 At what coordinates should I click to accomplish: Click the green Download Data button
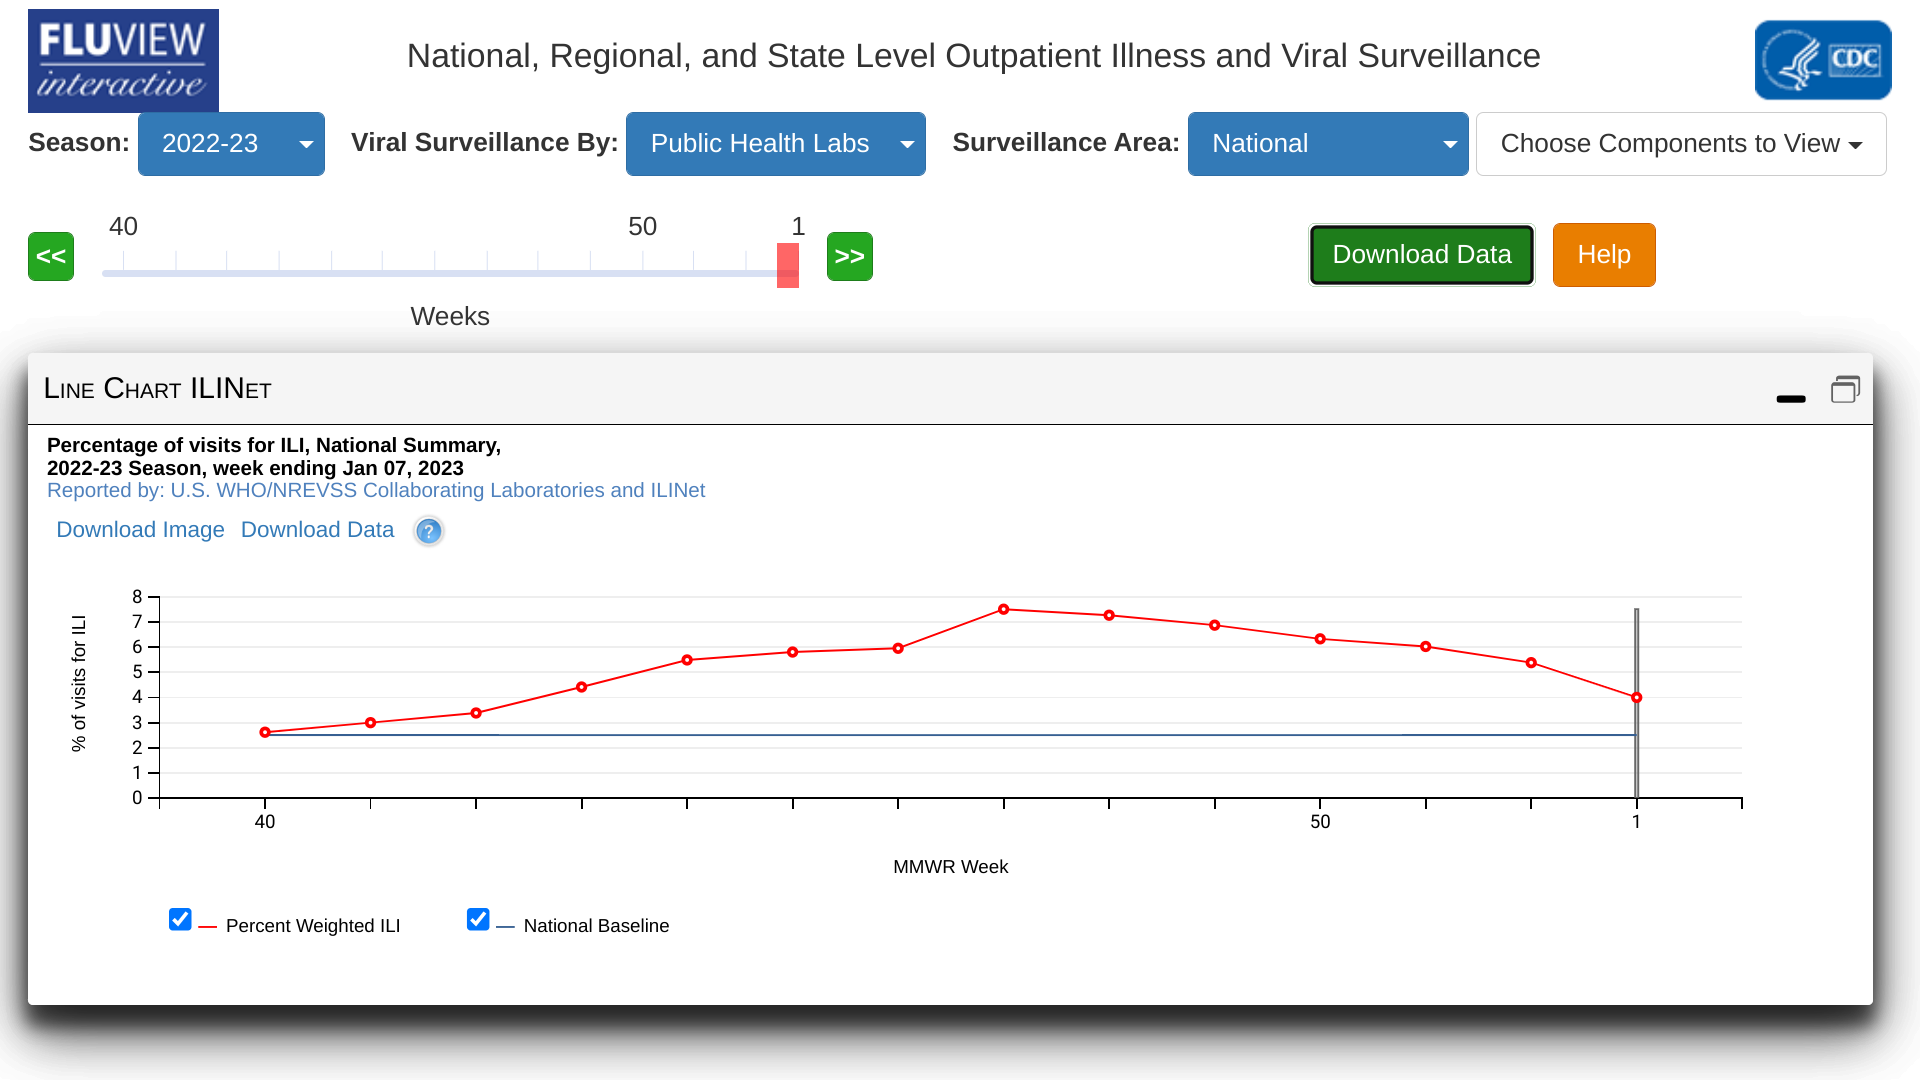pyautogui.click(x=1421, y=255)
